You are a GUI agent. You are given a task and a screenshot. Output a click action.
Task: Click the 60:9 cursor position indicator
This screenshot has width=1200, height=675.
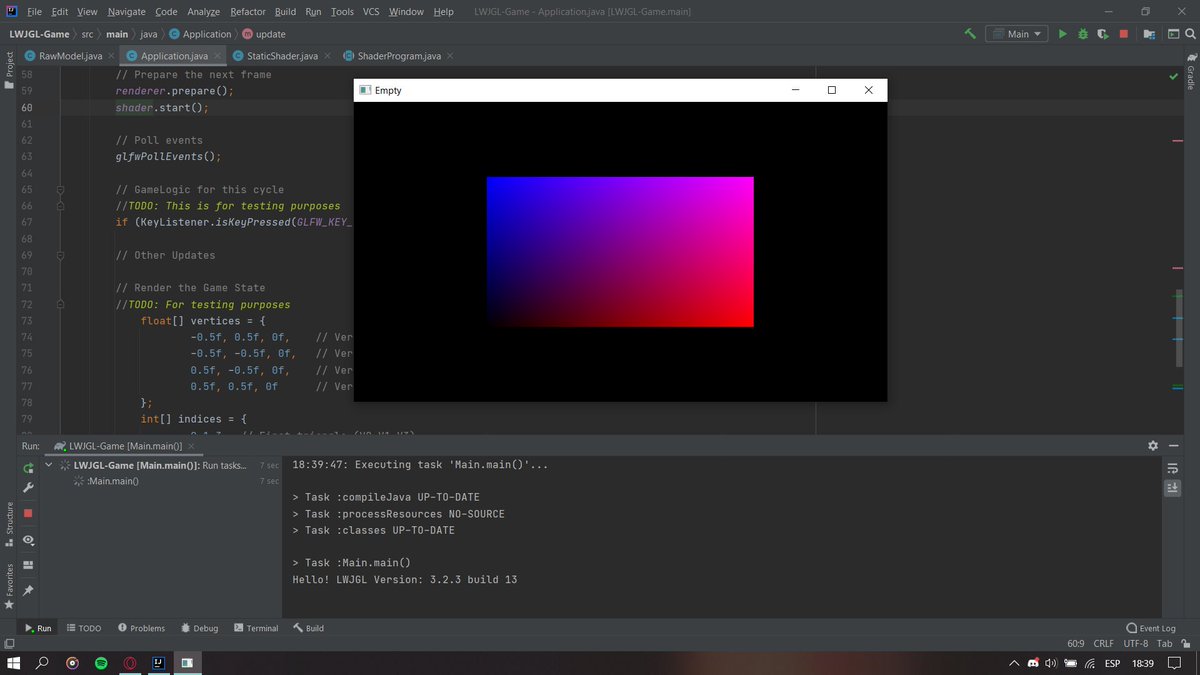[1074, 644]
